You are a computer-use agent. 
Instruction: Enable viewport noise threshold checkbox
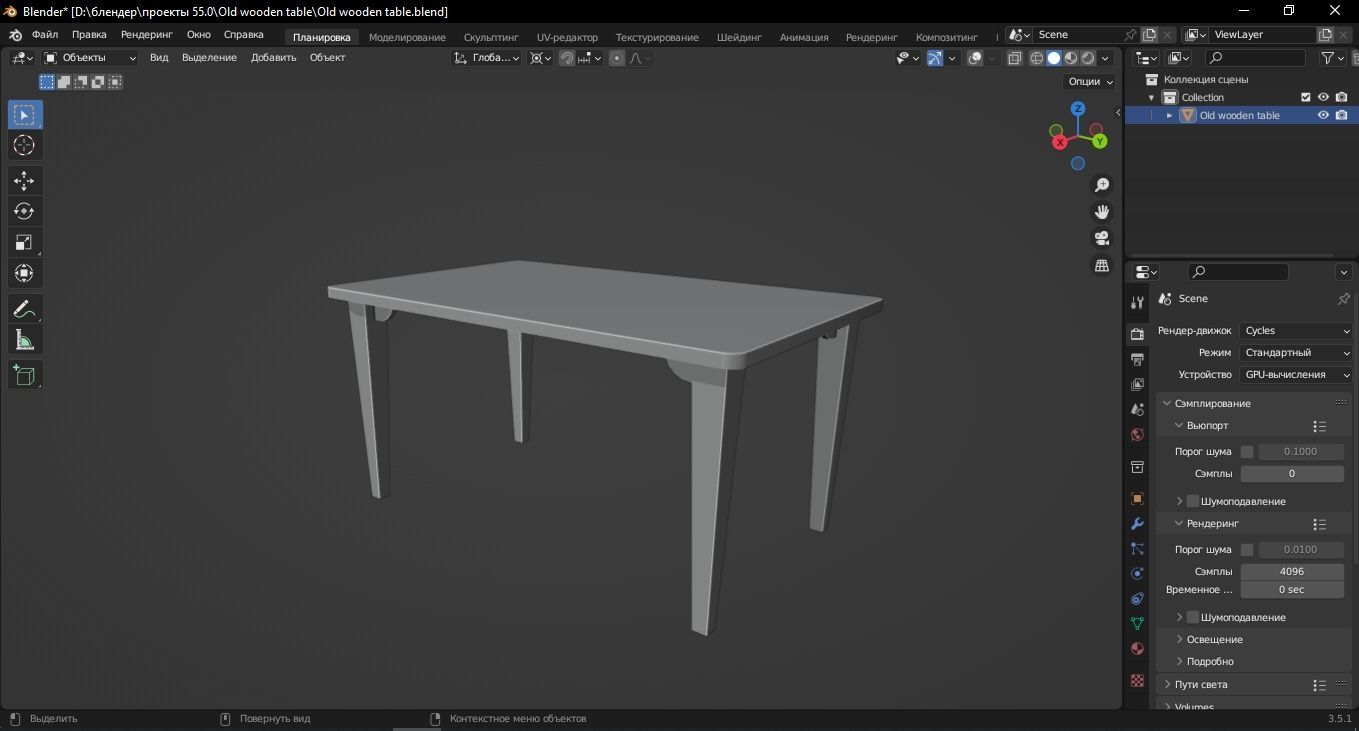click(1247, 452)
